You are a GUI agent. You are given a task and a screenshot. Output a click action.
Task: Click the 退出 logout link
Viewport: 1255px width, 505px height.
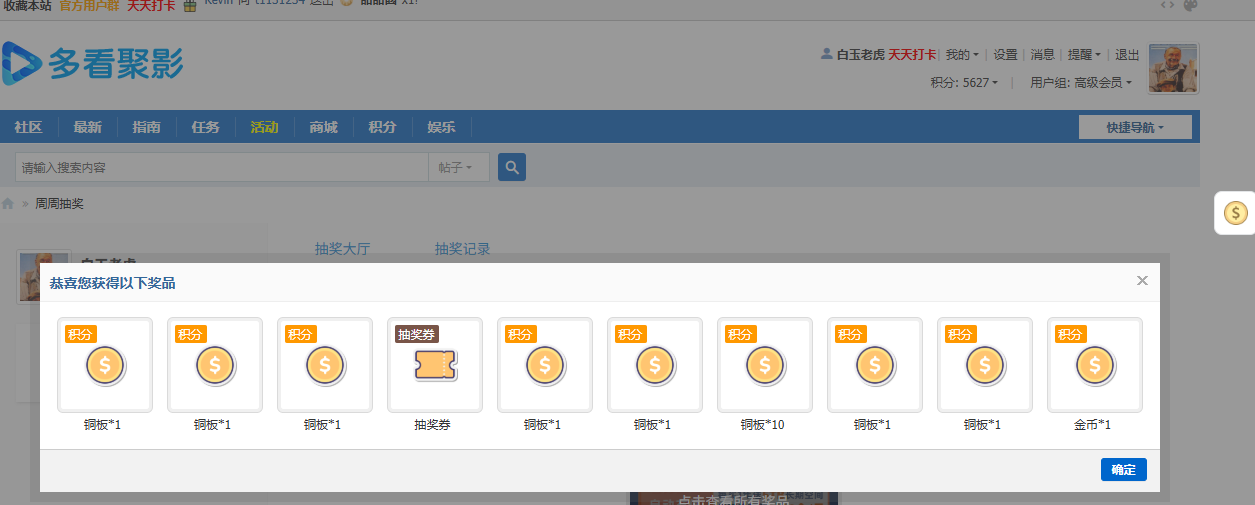click(x=1127, y=55)
